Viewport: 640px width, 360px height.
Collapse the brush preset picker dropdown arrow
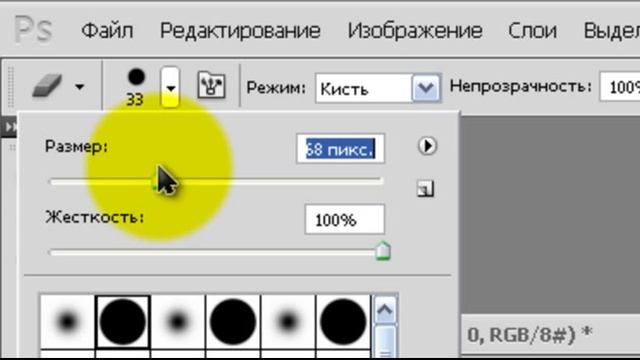point(170,87)
